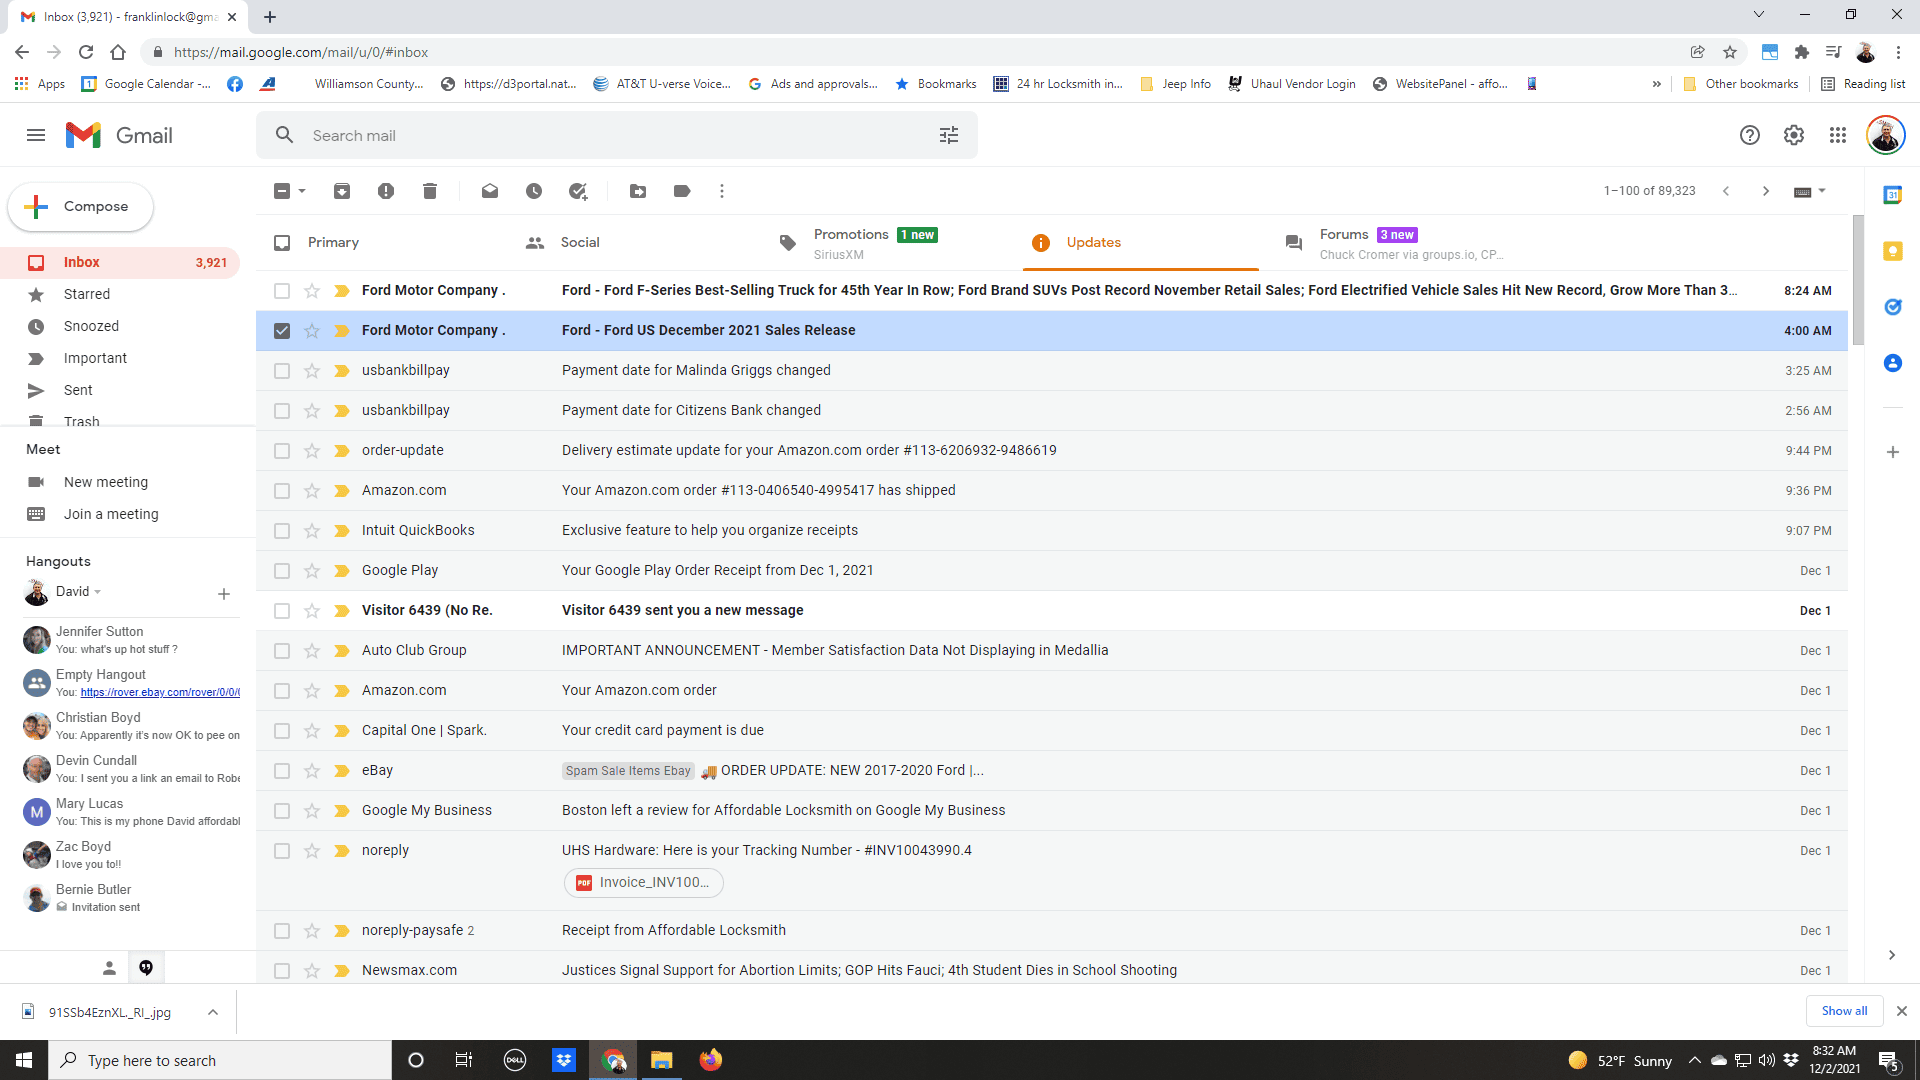Start a New meeting

106,482
